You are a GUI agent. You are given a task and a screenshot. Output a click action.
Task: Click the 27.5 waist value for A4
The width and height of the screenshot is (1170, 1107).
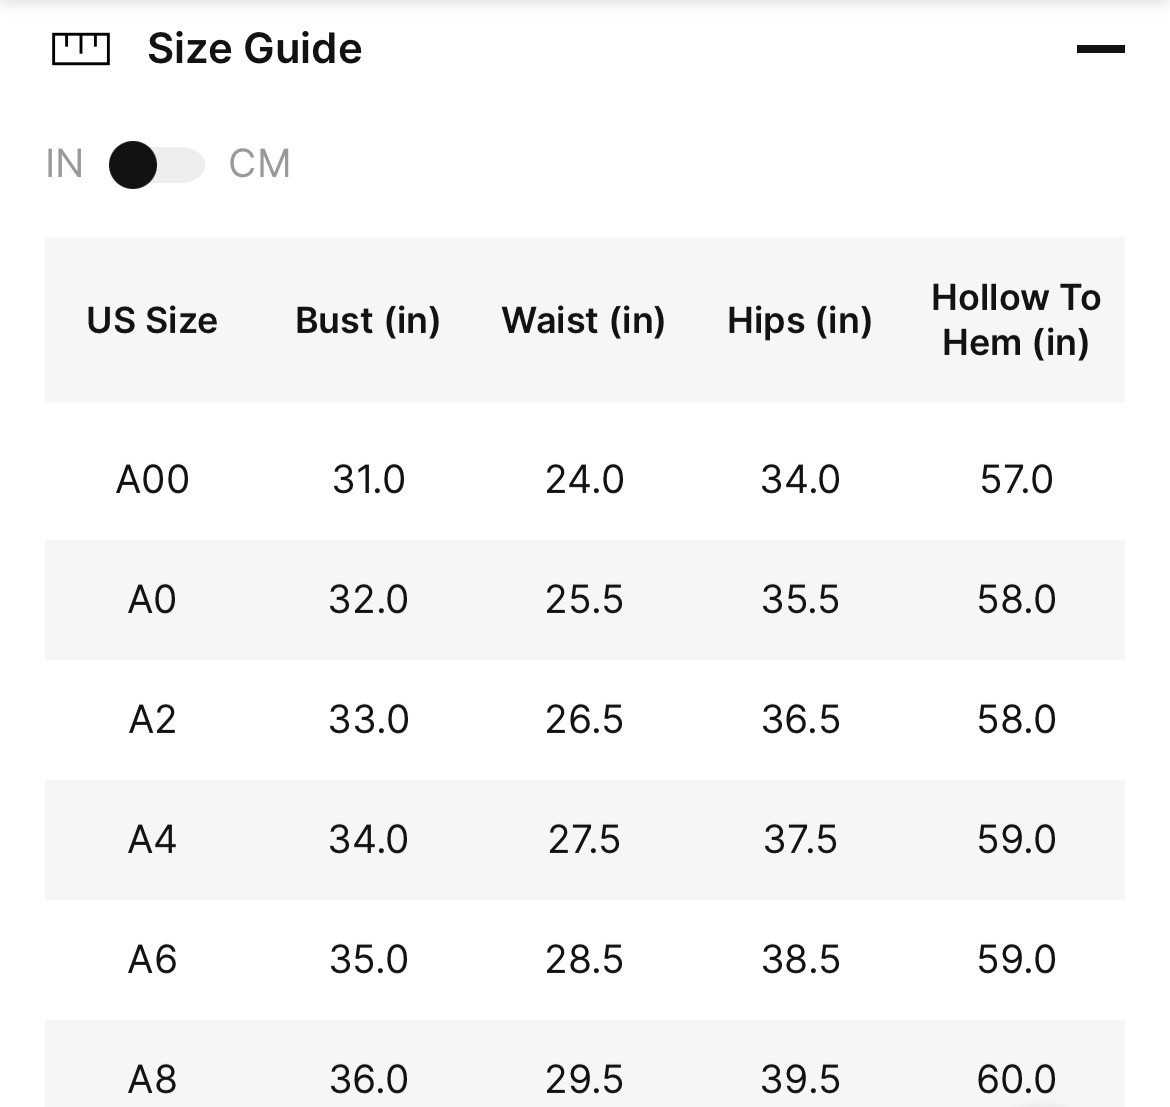coord(584,840)
